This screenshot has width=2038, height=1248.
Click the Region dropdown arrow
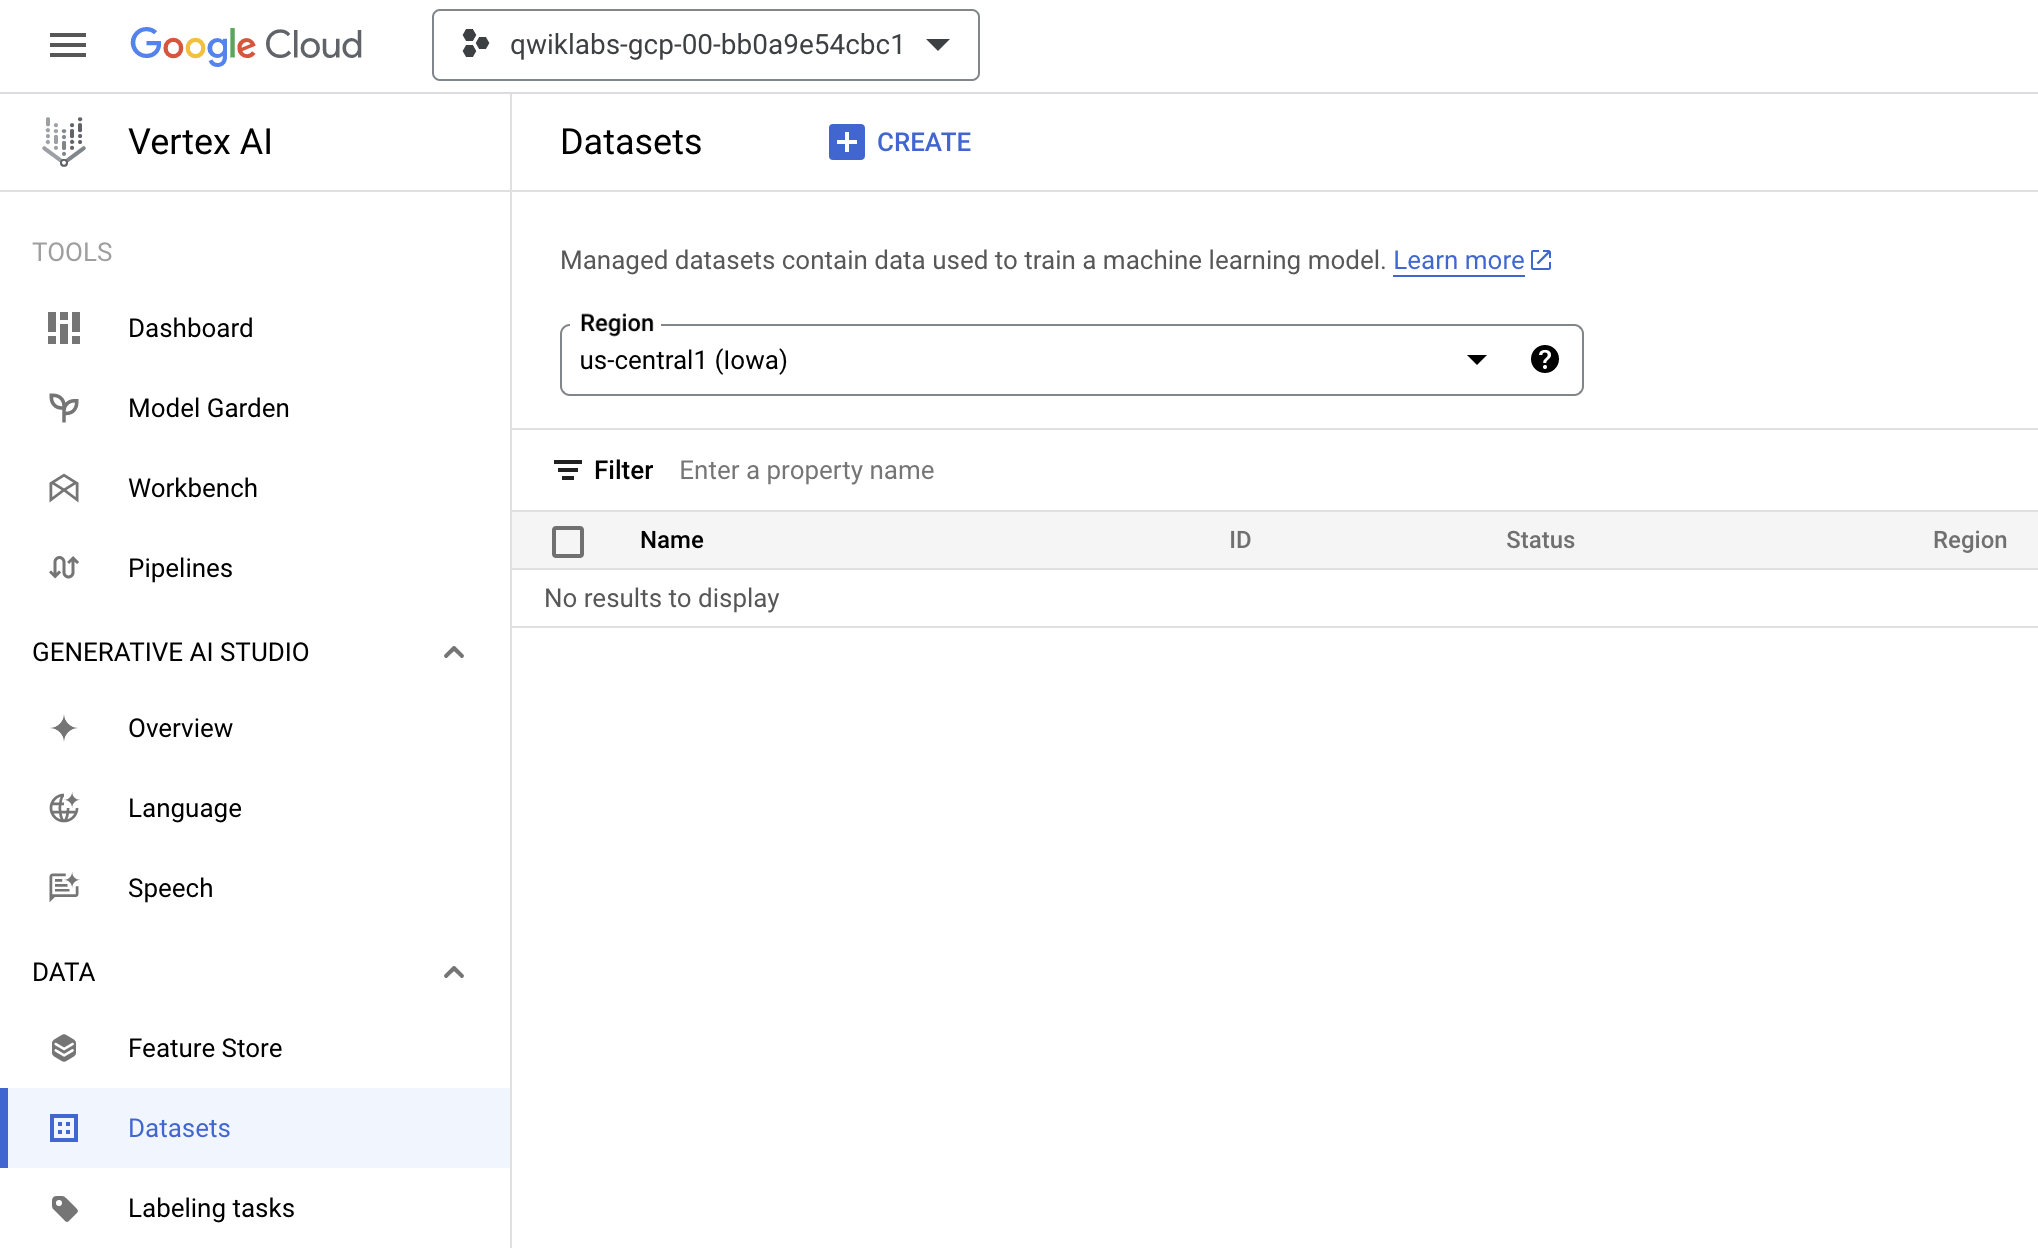1476,360
